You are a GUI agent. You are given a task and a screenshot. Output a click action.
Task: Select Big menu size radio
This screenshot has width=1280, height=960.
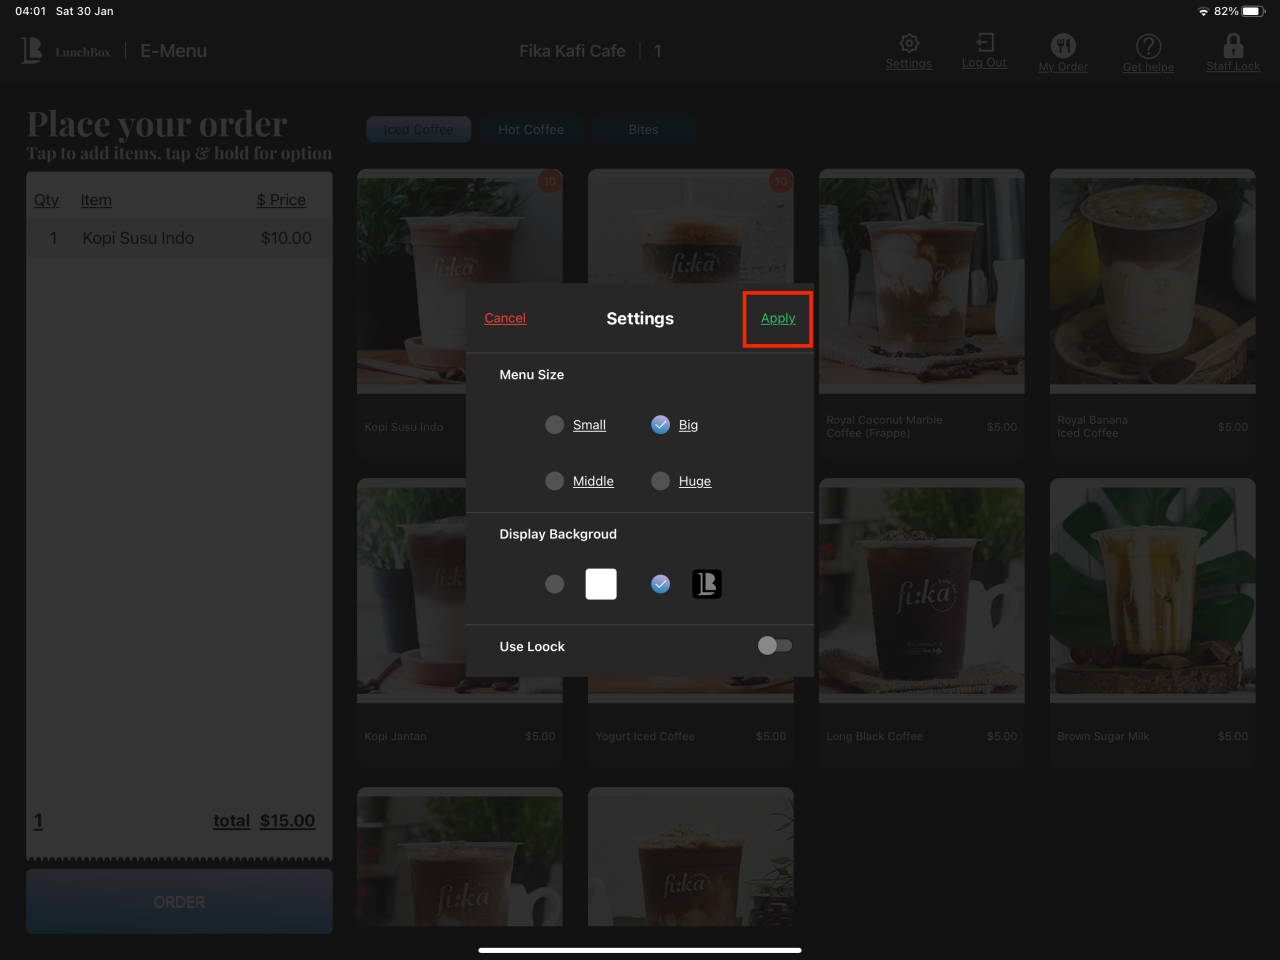pyautogui.click(x=660, y=425)
